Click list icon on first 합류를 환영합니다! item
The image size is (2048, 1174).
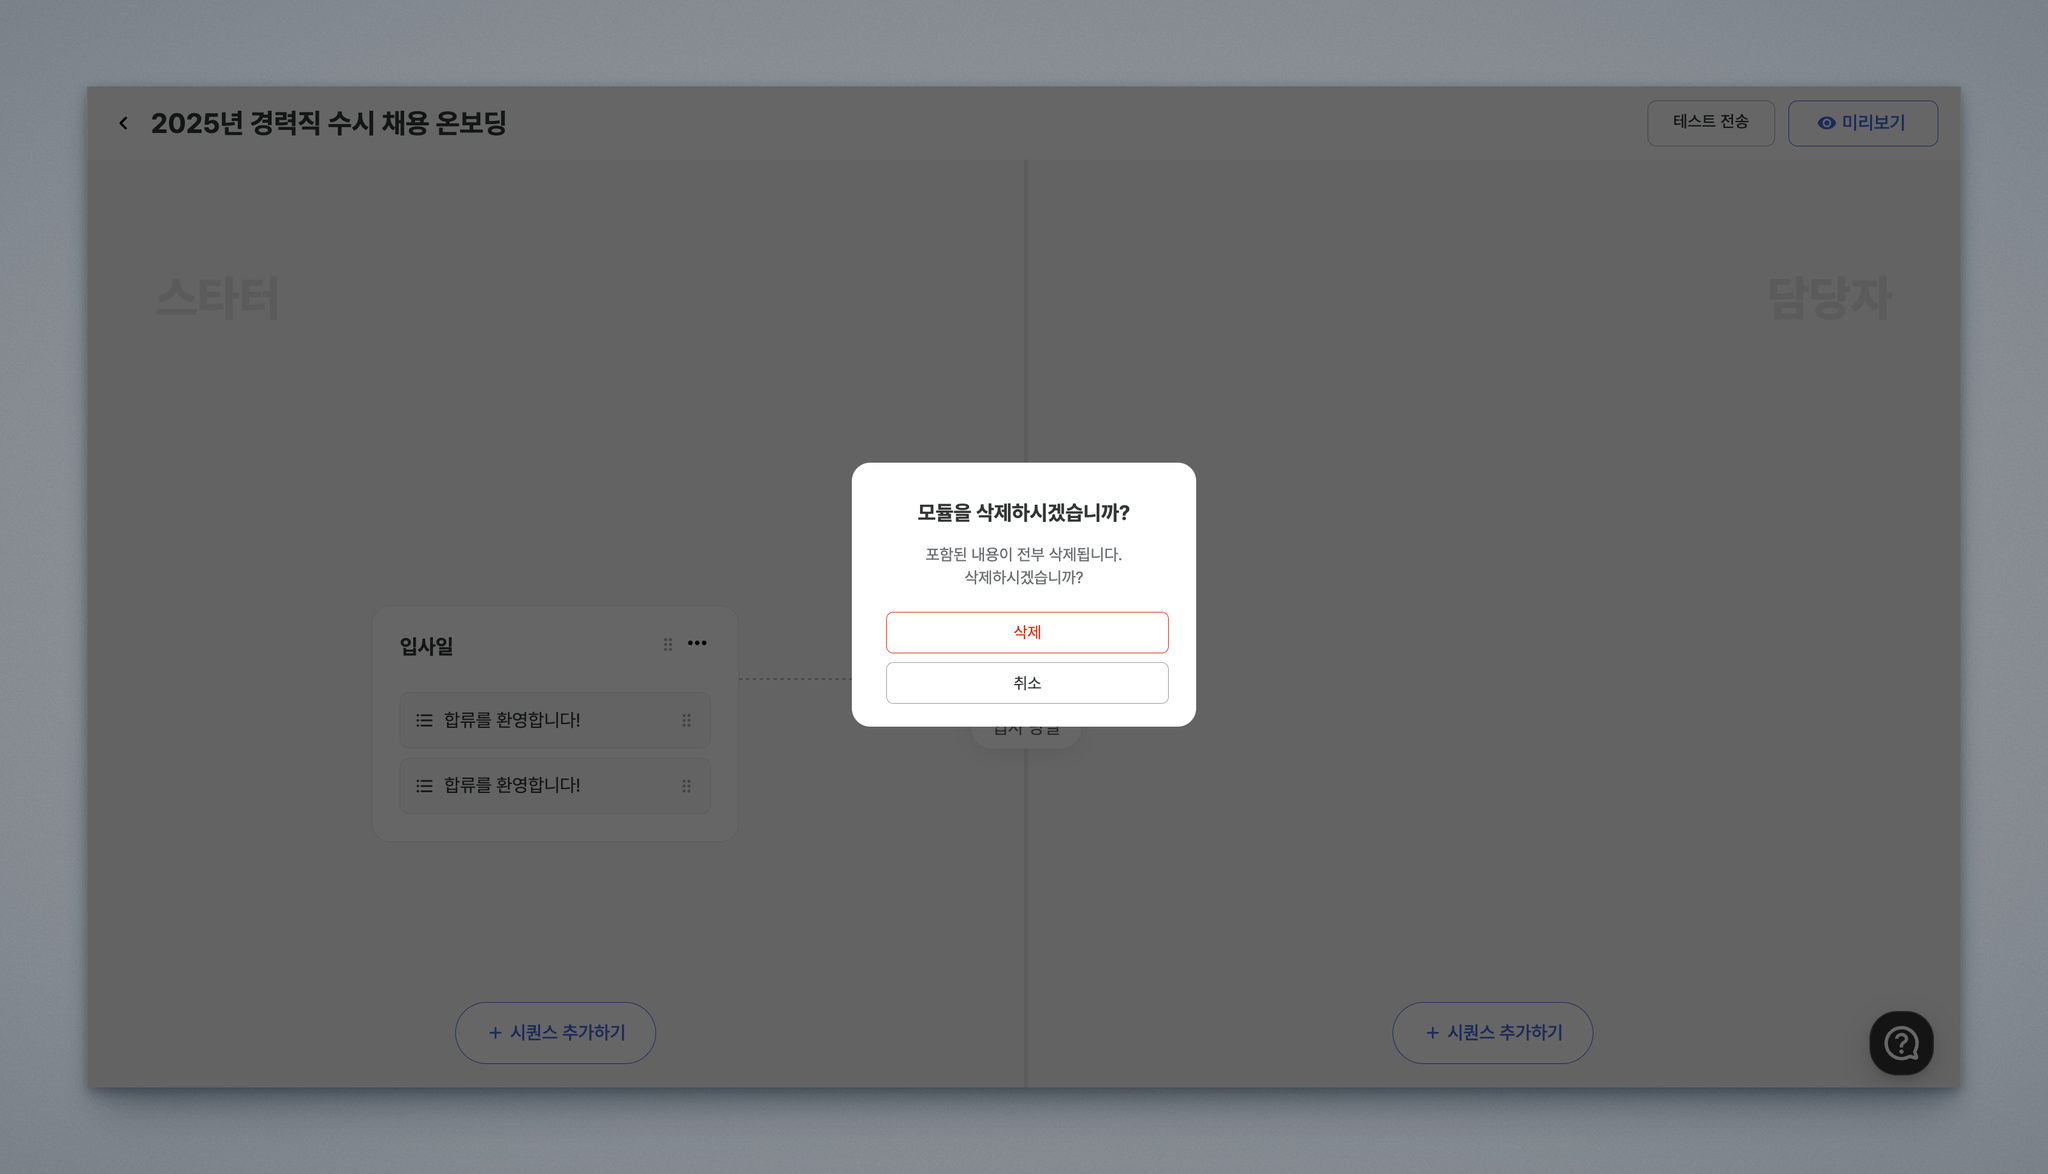424,720
